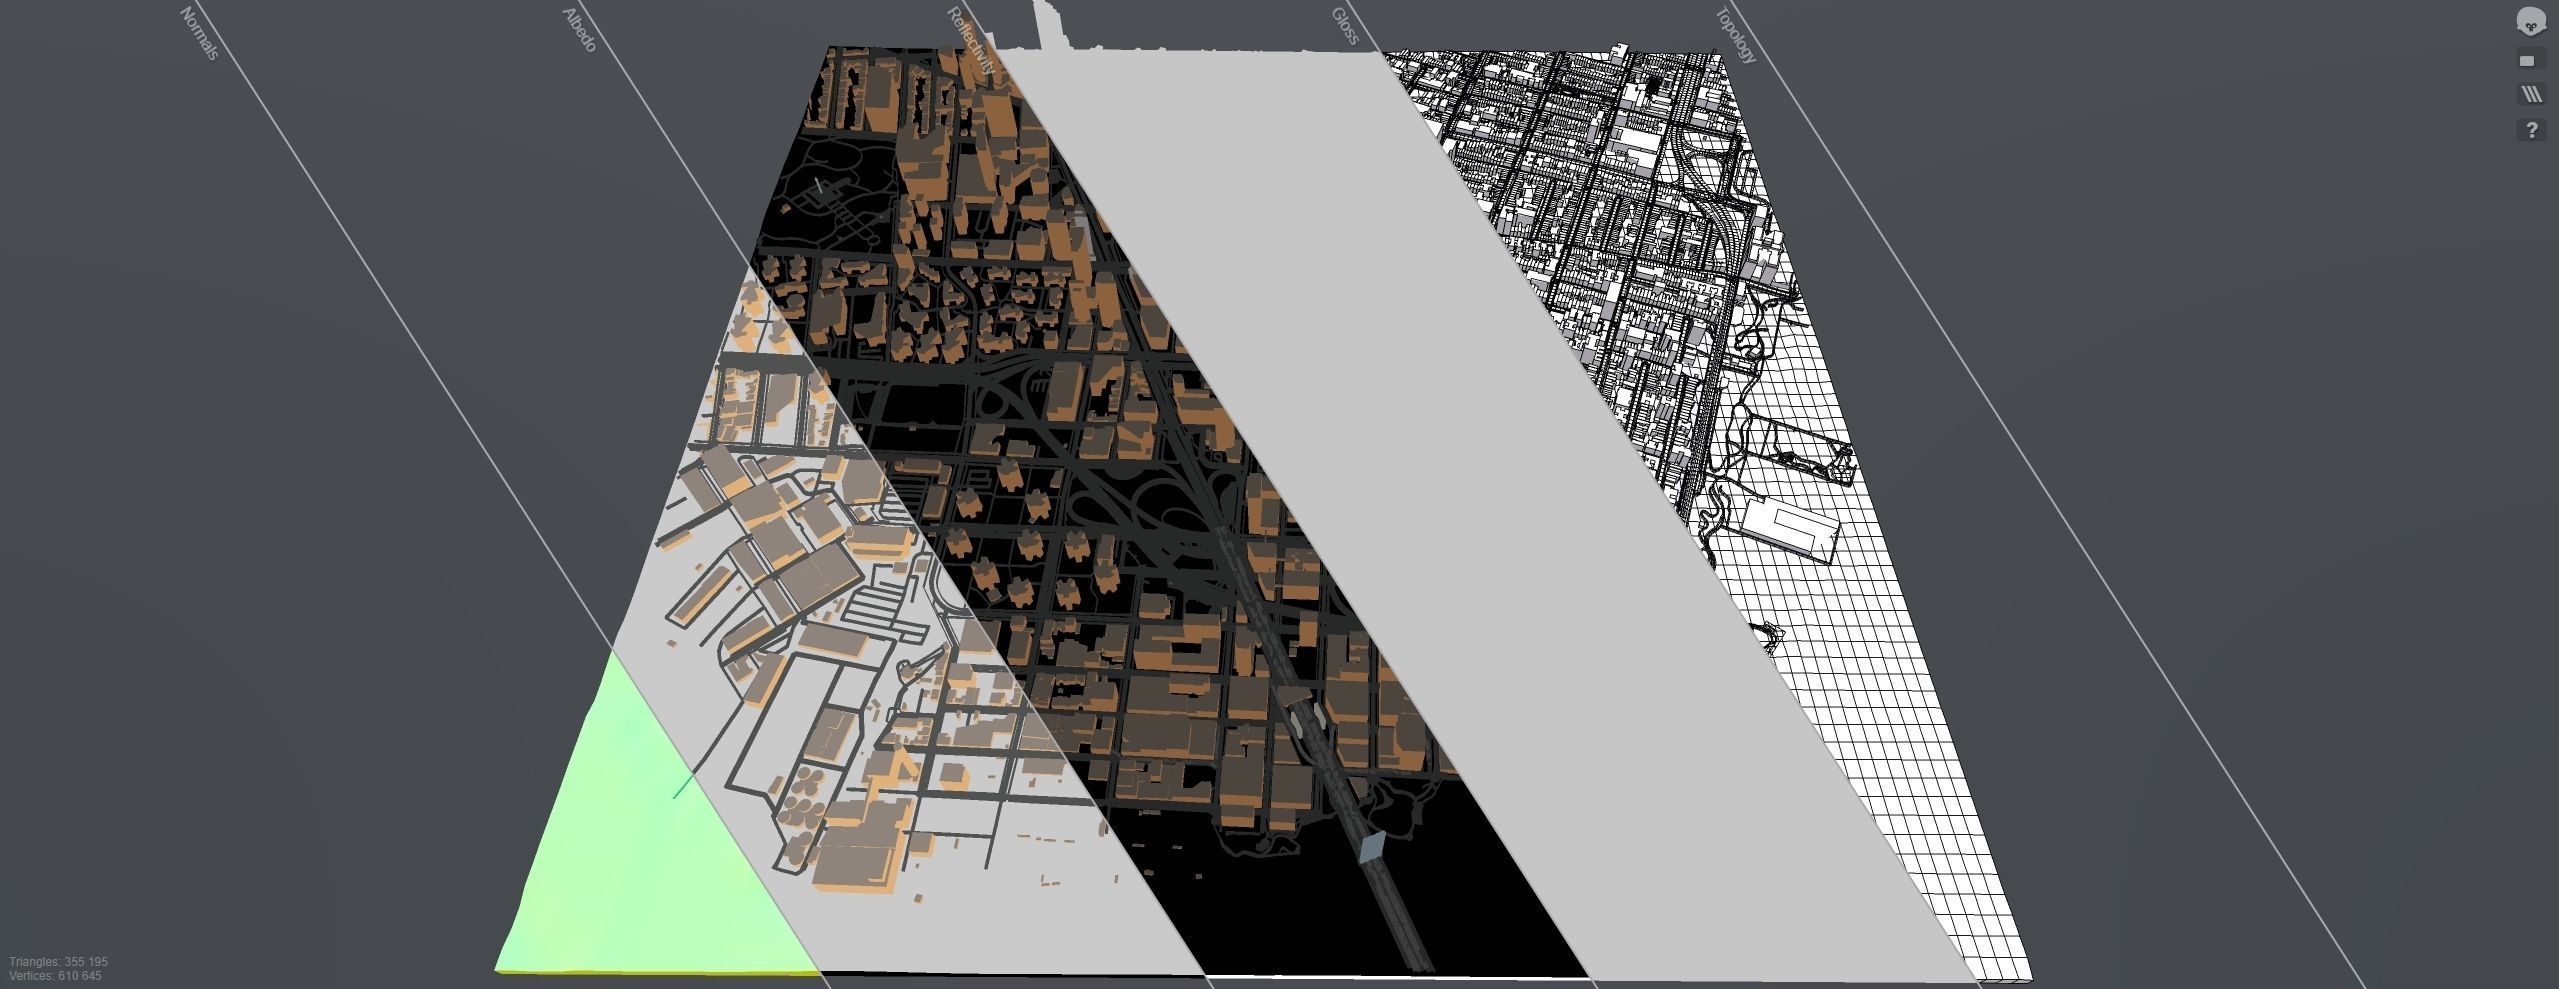
Task: Toggle the layer views striped icon
Action: [x=2531, y=95]
